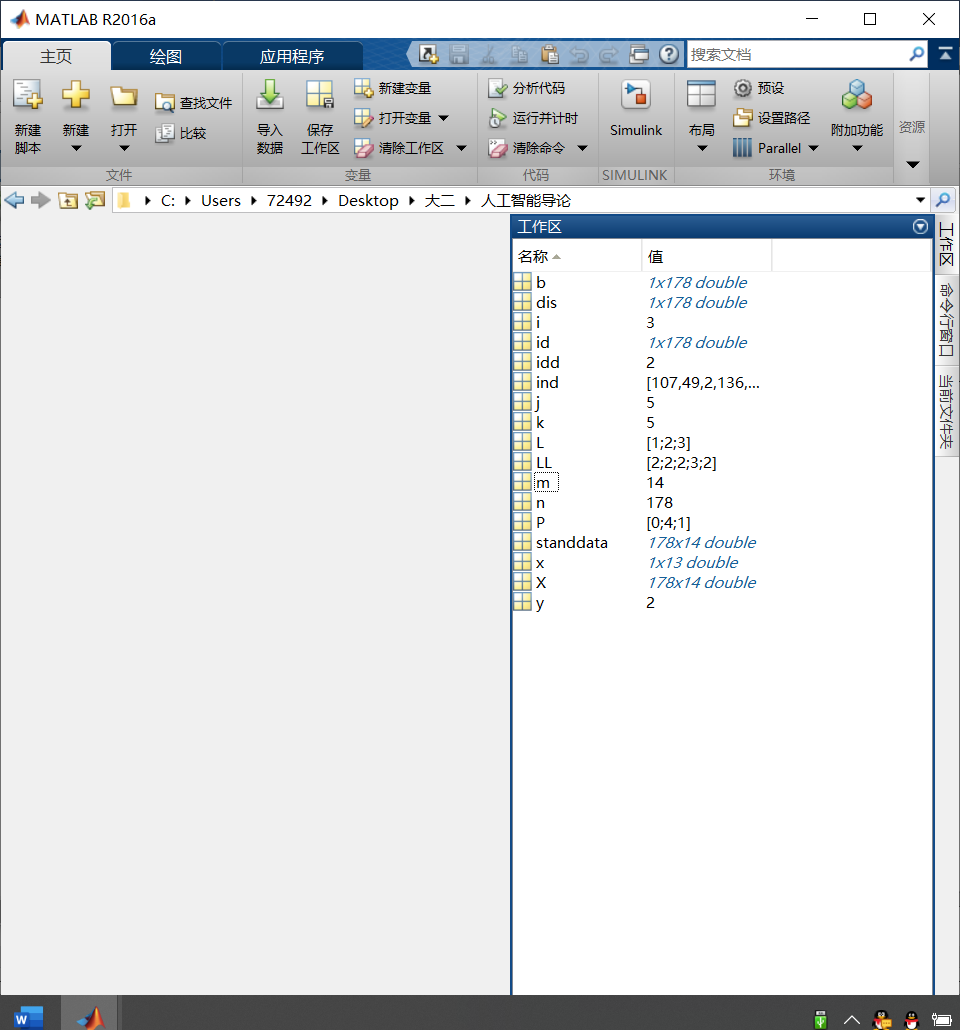Viewport: 960px width, 1030px height.
Task: Click the Value (值) column header
Action: [706, 256]
